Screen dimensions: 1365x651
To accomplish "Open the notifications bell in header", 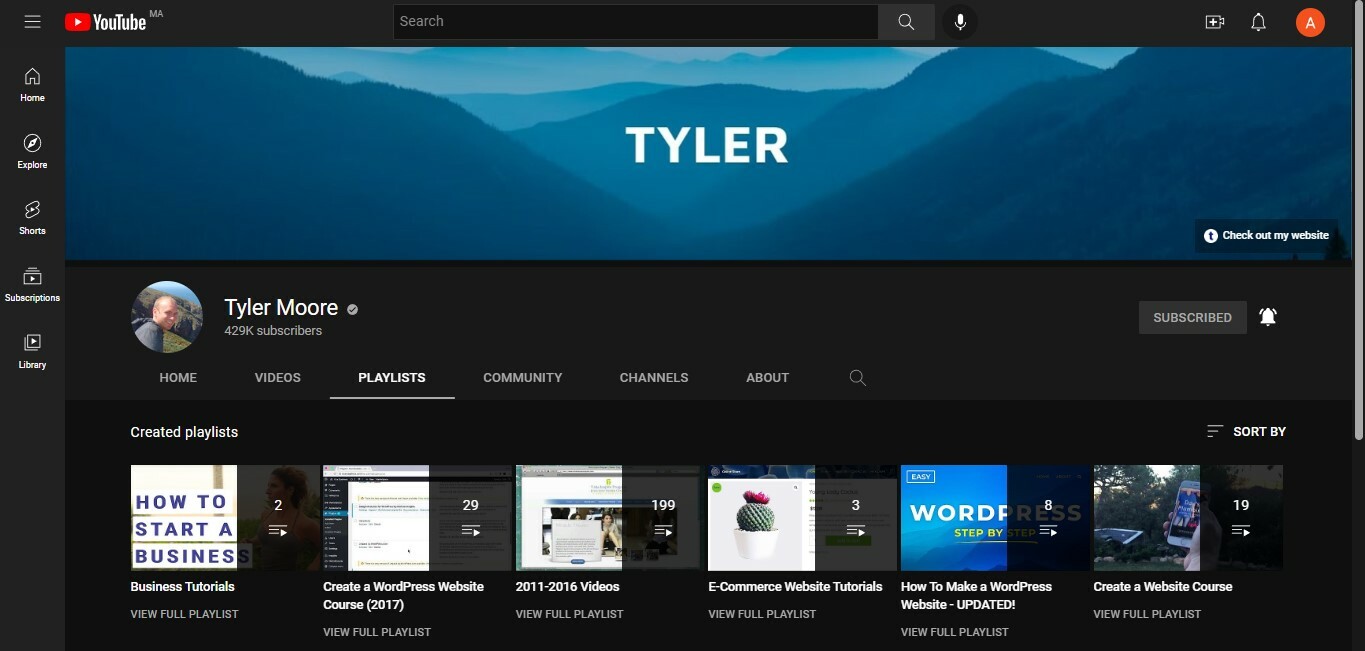I will coord(1259,22).
